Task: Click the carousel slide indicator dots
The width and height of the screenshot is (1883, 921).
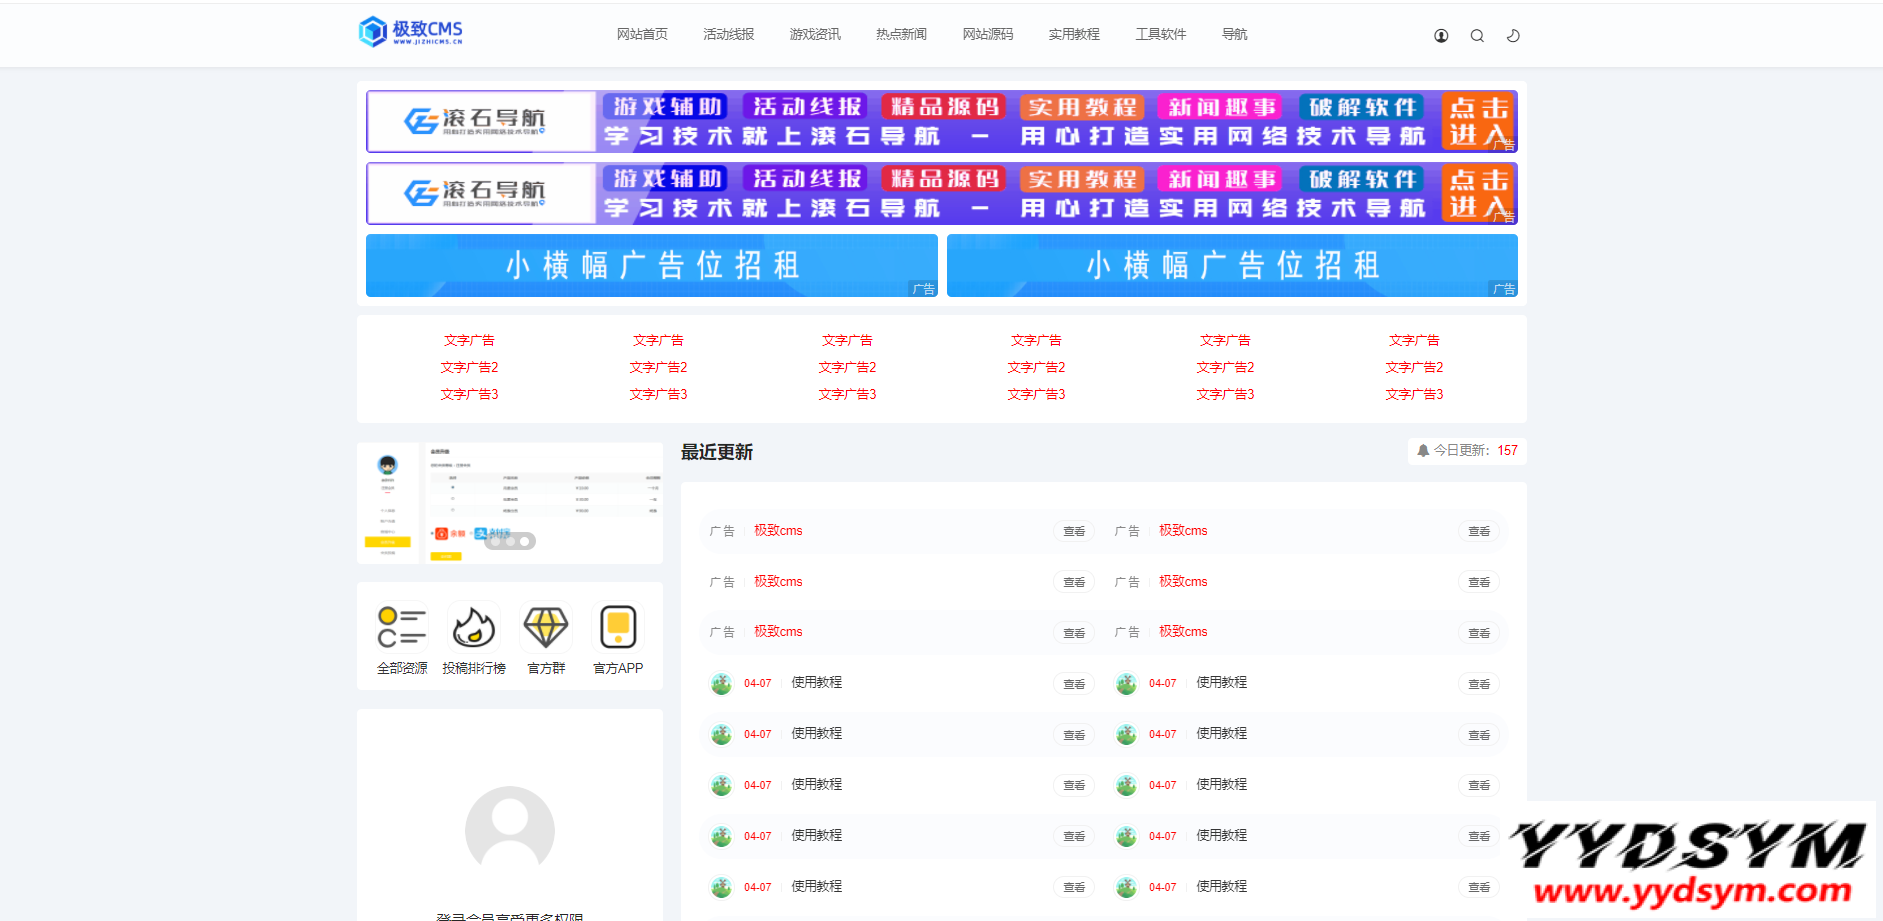Action: click(x=510, y=541)
